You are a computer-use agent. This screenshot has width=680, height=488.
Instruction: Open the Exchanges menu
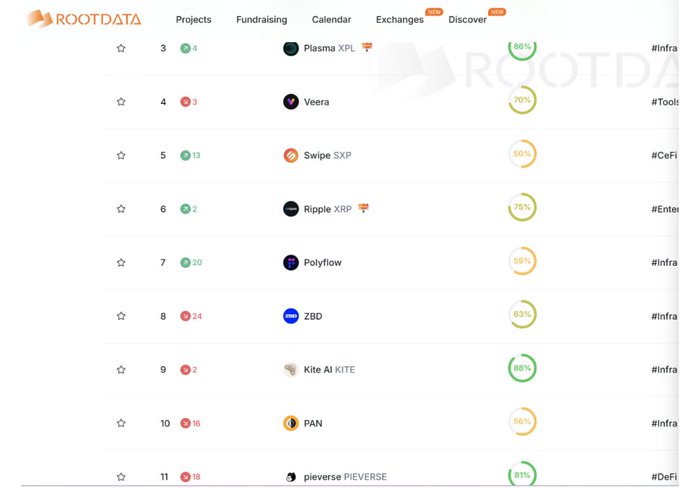pos(400,20)
